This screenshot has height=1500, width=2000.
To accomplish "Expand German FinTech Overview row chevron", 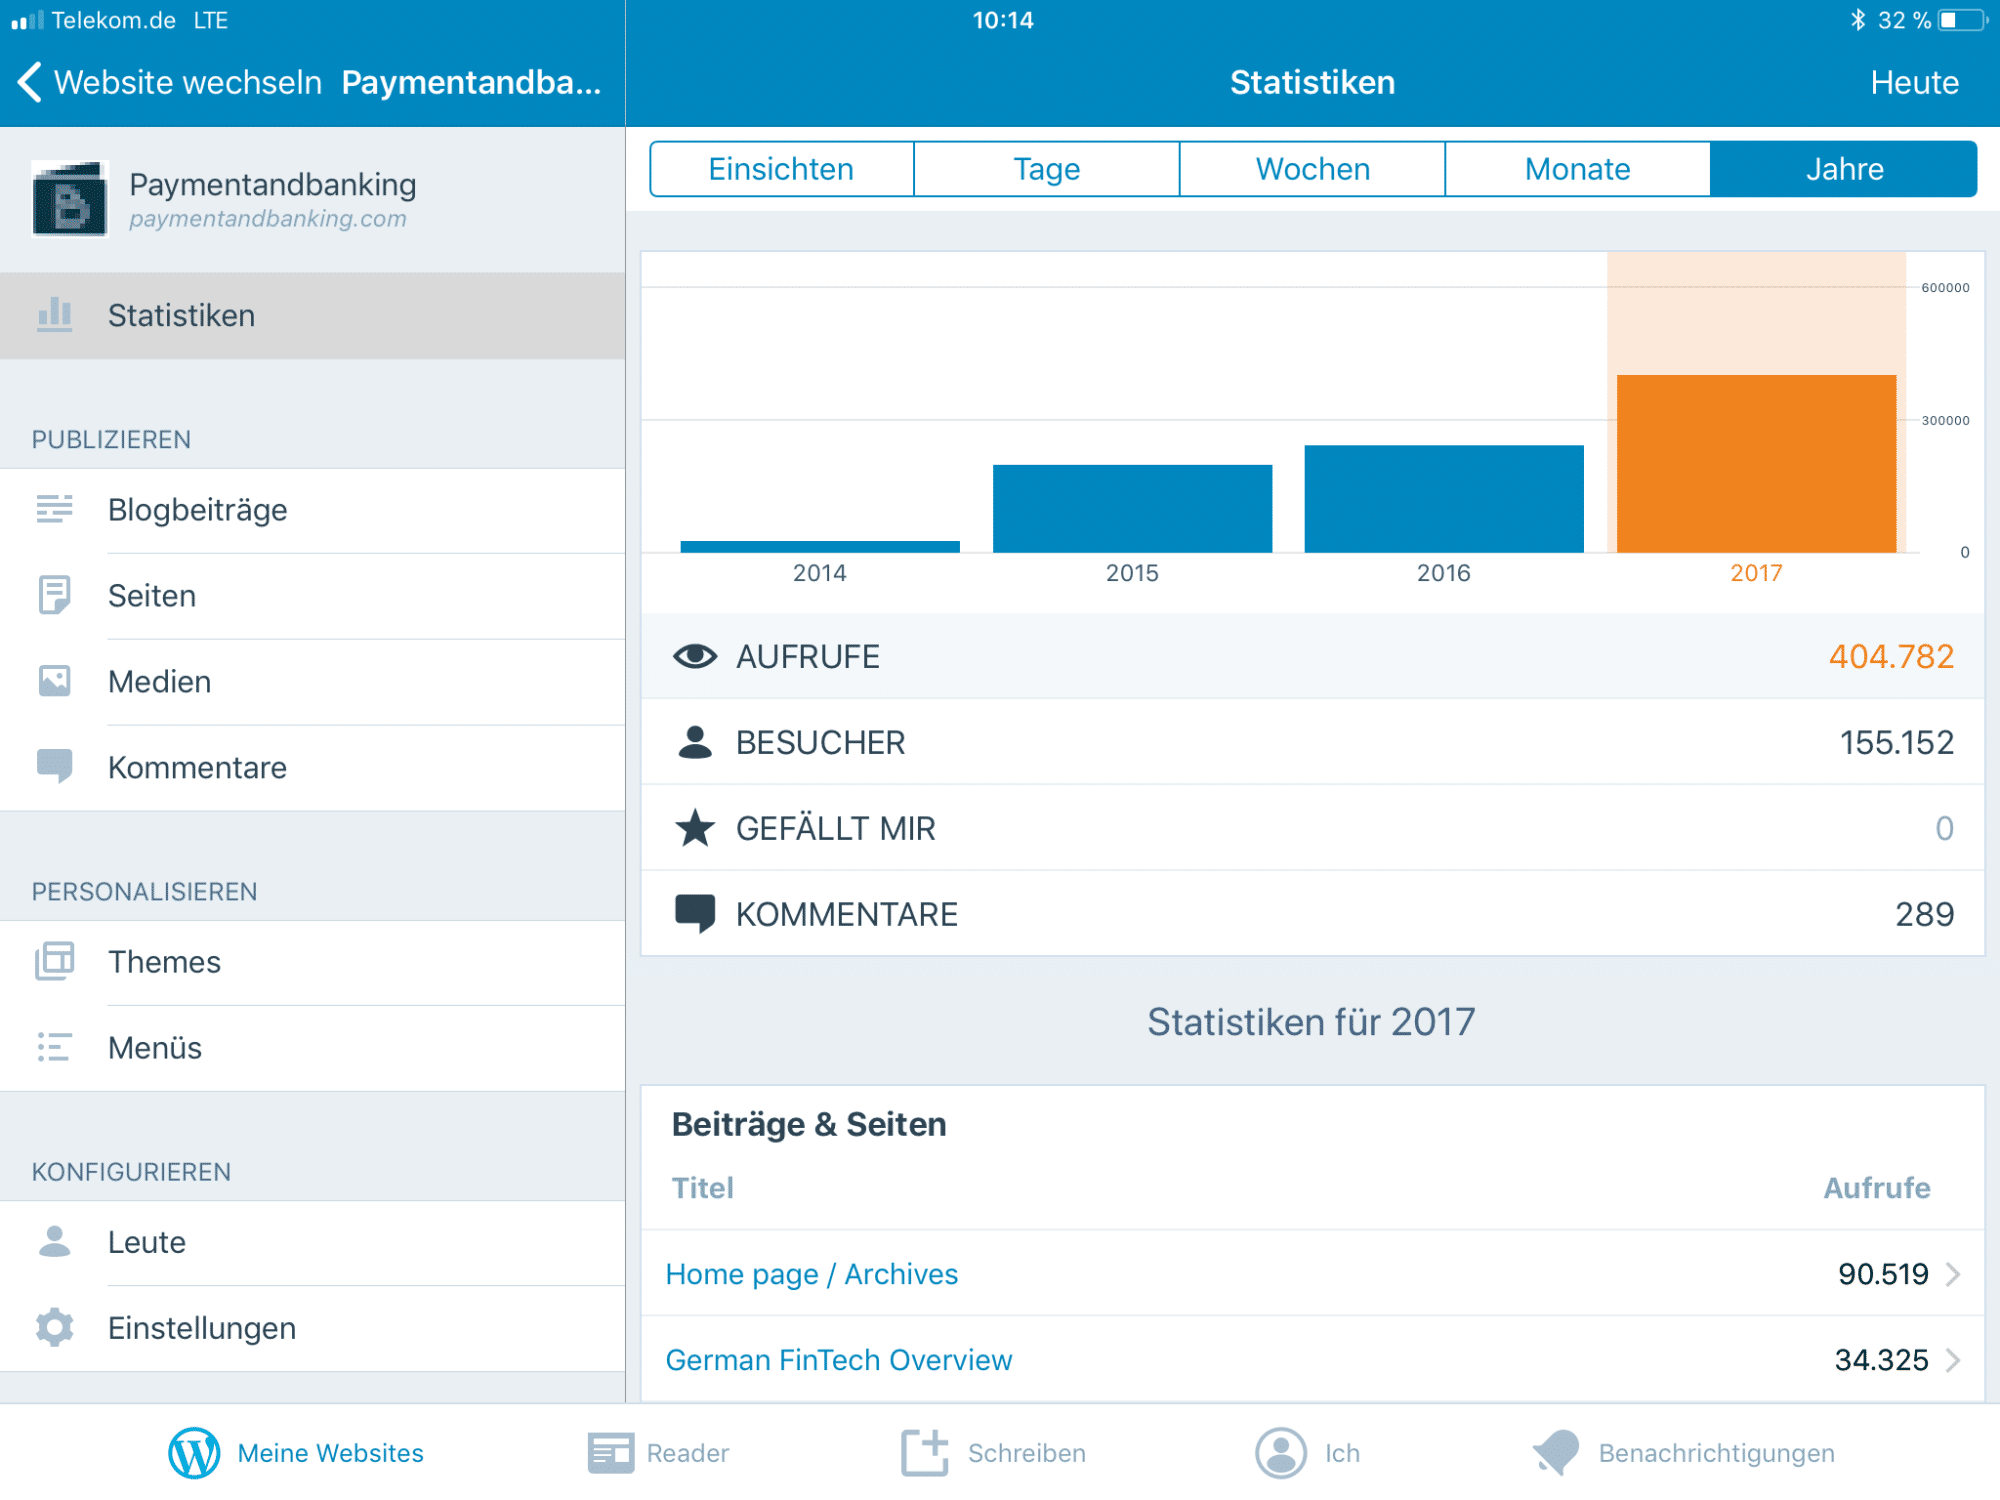I will 1953,1360.
